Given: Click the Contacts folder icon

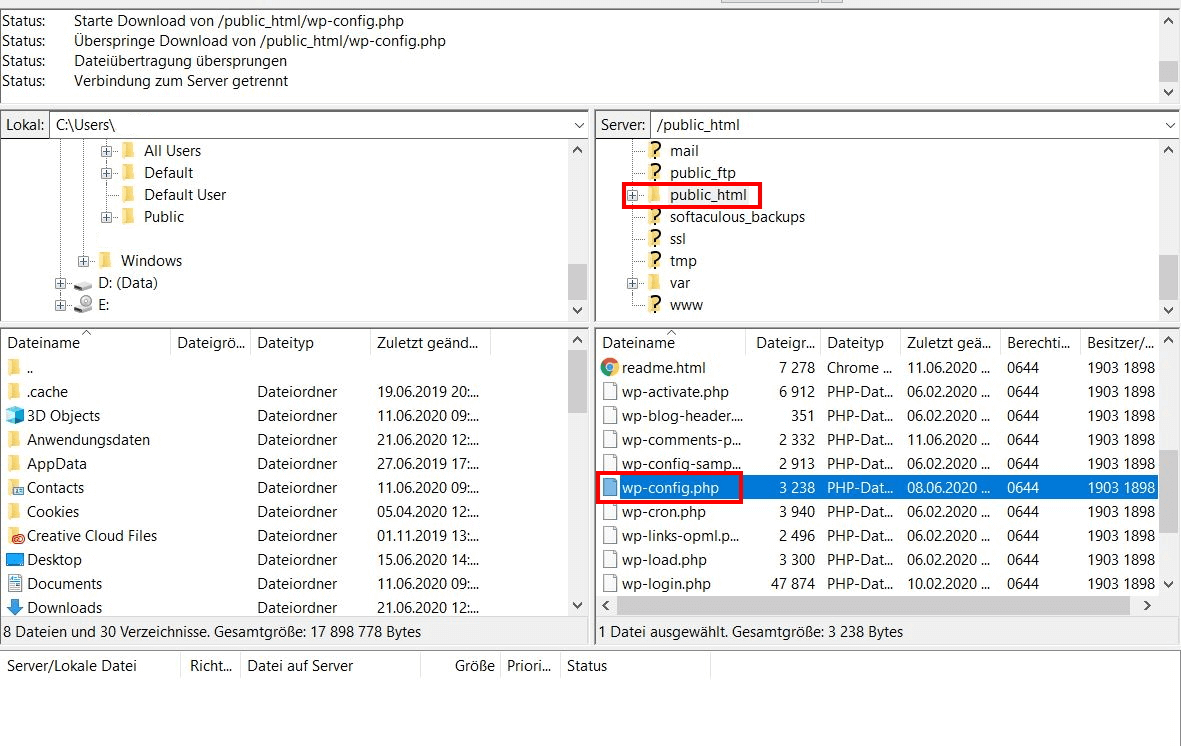Looking at the screenshot, I should (14, 488).
